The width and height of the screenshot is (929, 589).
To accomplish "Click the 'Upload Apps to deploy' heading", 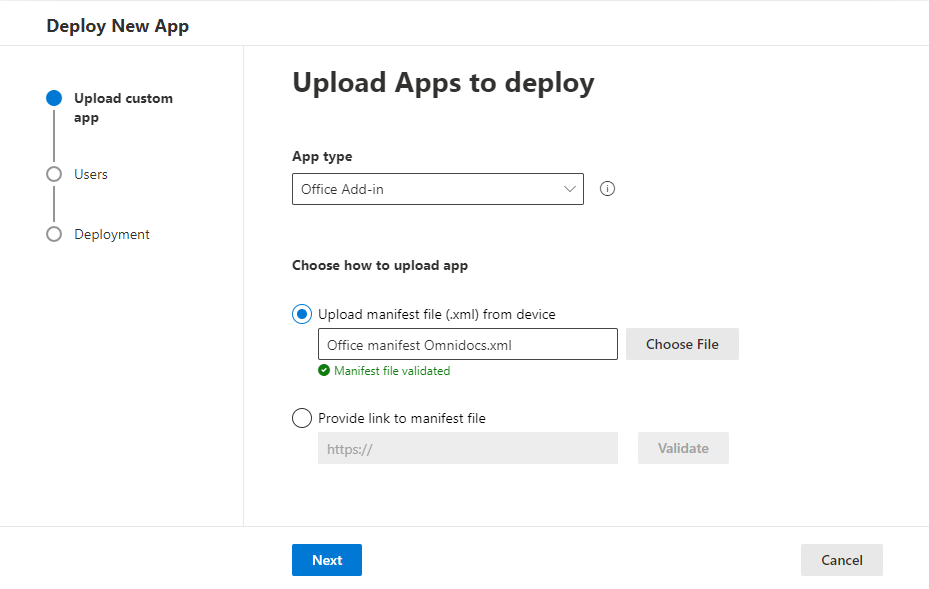I will tap(443, 83).
